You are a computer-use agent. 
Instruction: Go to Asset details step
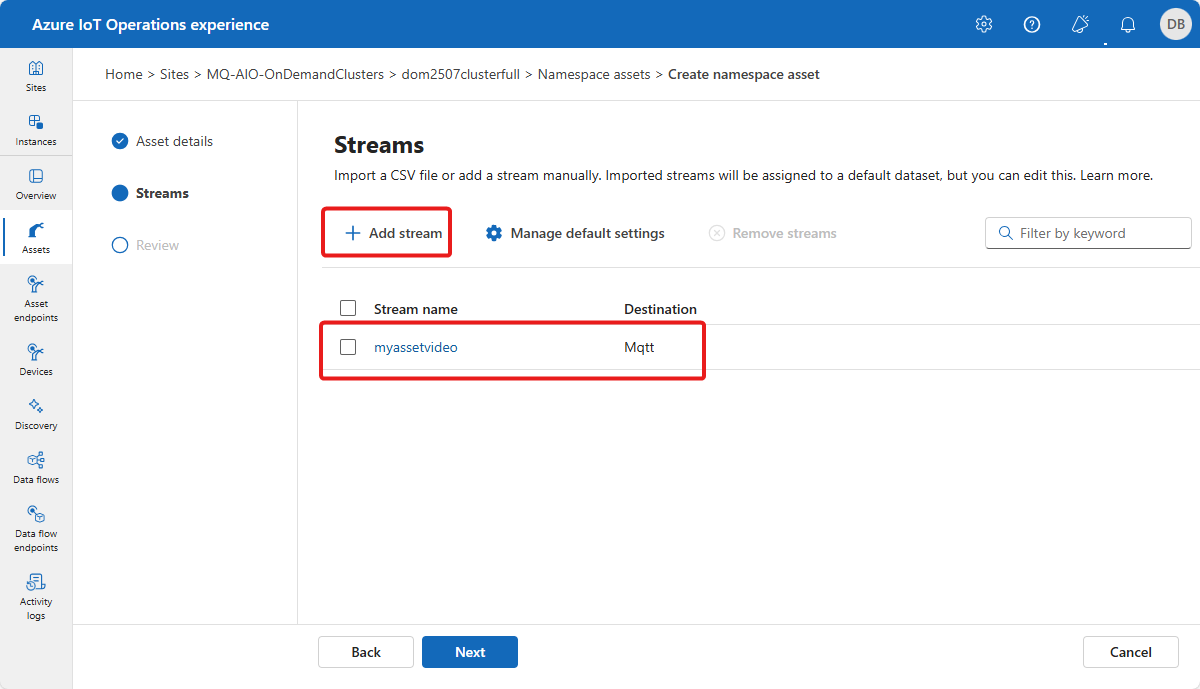coord(162,141)
